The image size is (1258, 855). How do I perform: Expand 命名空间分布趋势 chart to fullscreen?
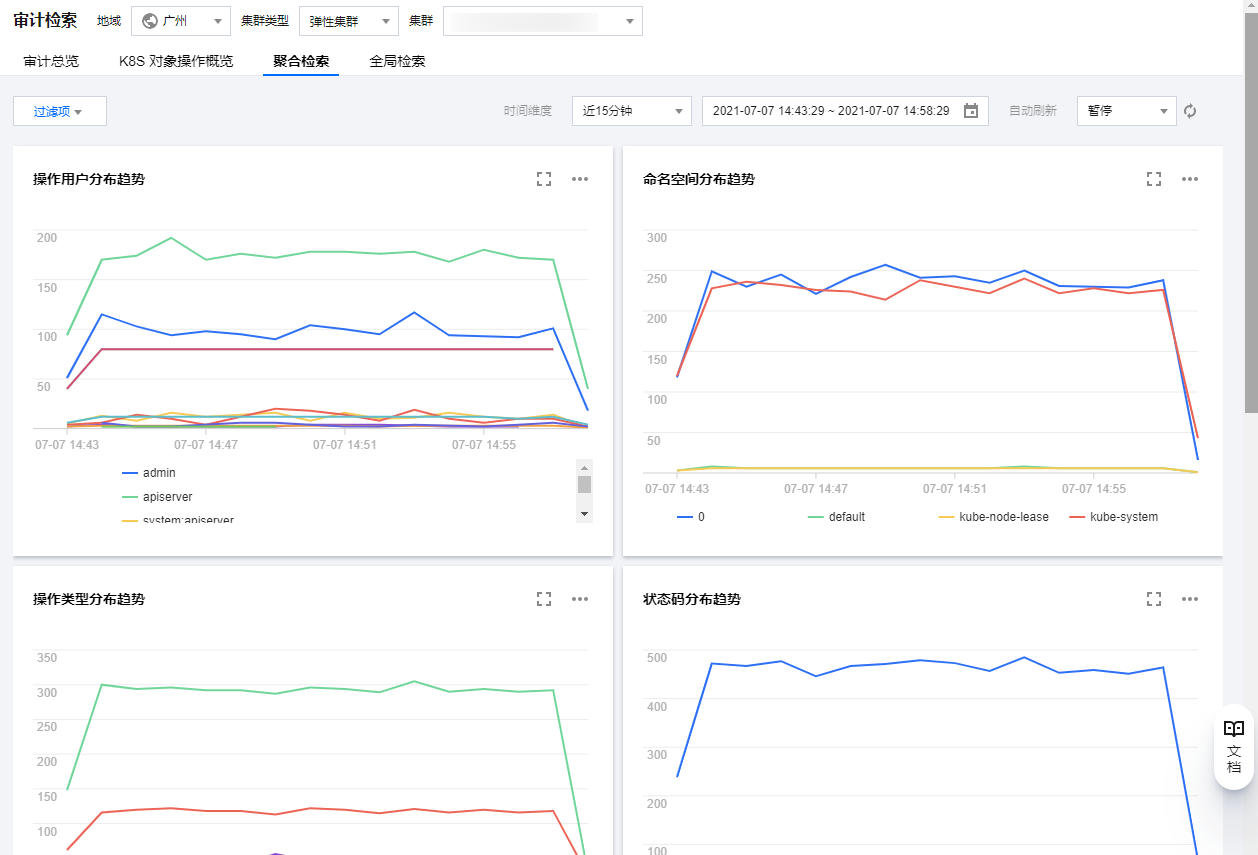pyautogui.click(x=1154, y=179)
